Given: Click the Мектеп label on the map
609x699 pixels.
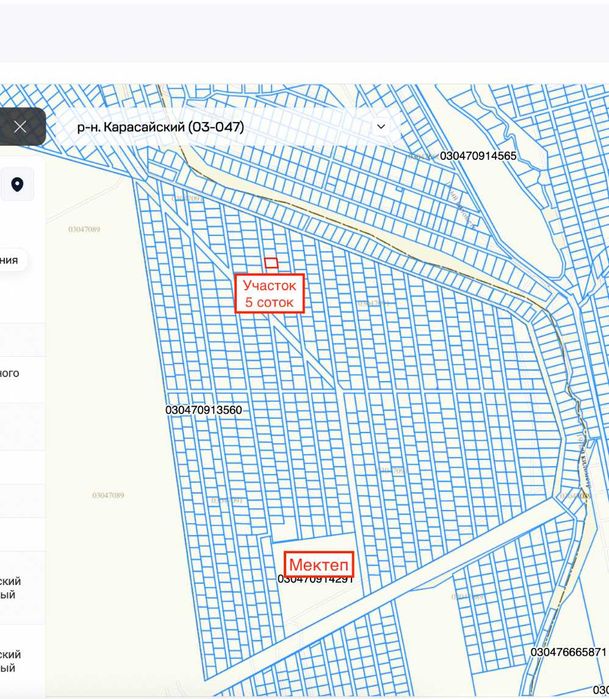Looking at the screenshot, I should [319, 564].
